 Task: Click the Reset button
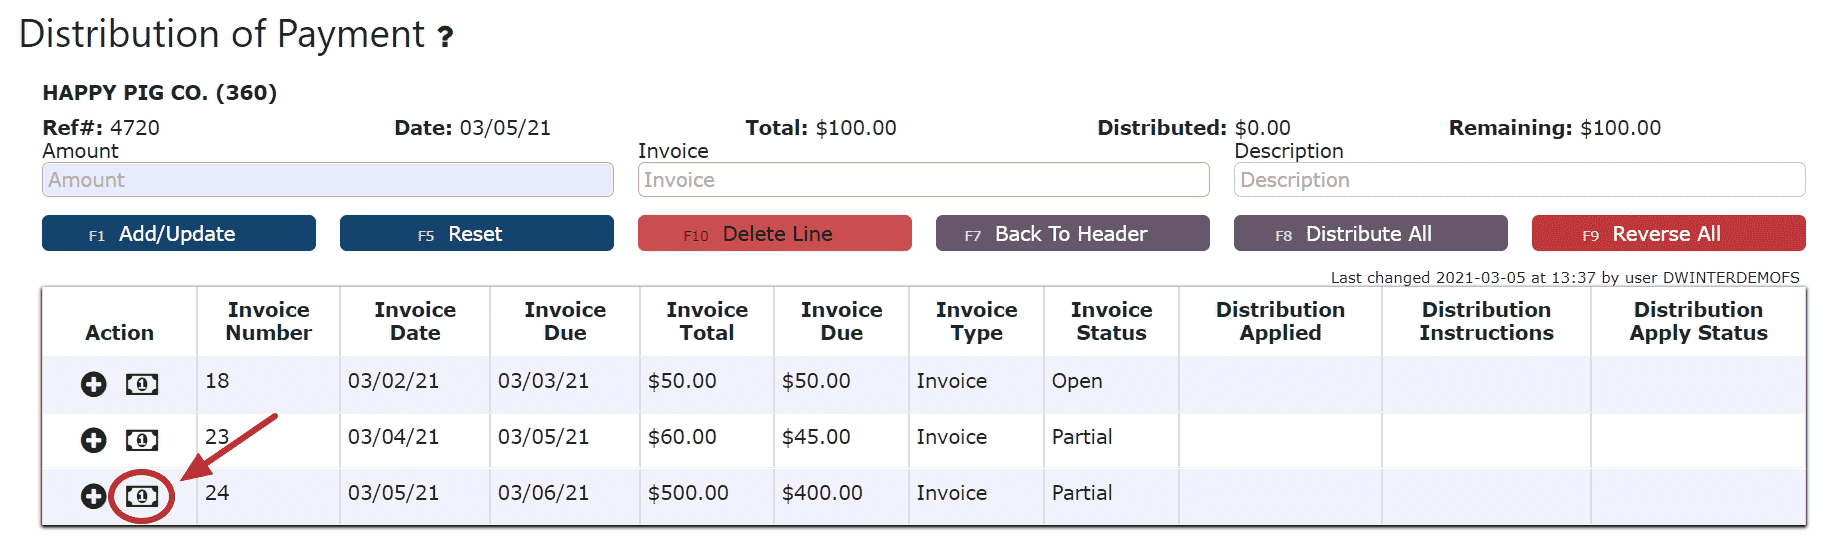point(477,233)
